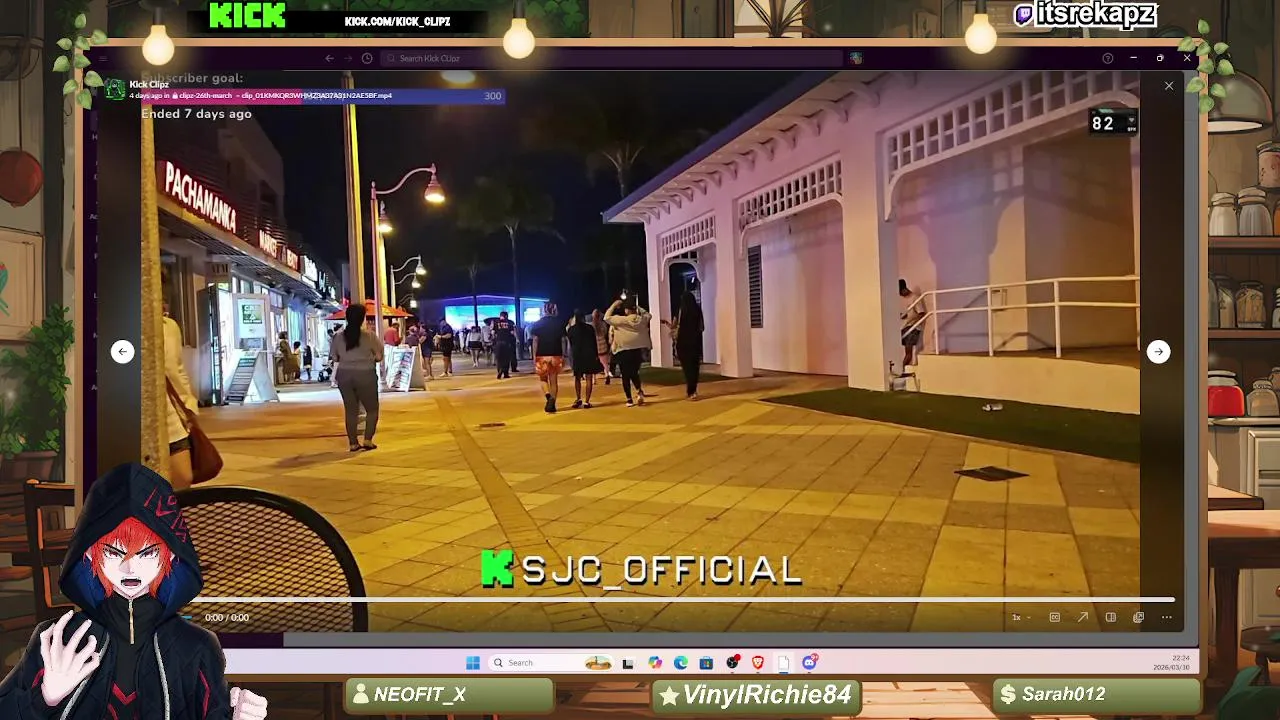Viewport: 1280px width, 720px height.
Task: Toggle the split view icon in the player
Action: pos(1110,617)
